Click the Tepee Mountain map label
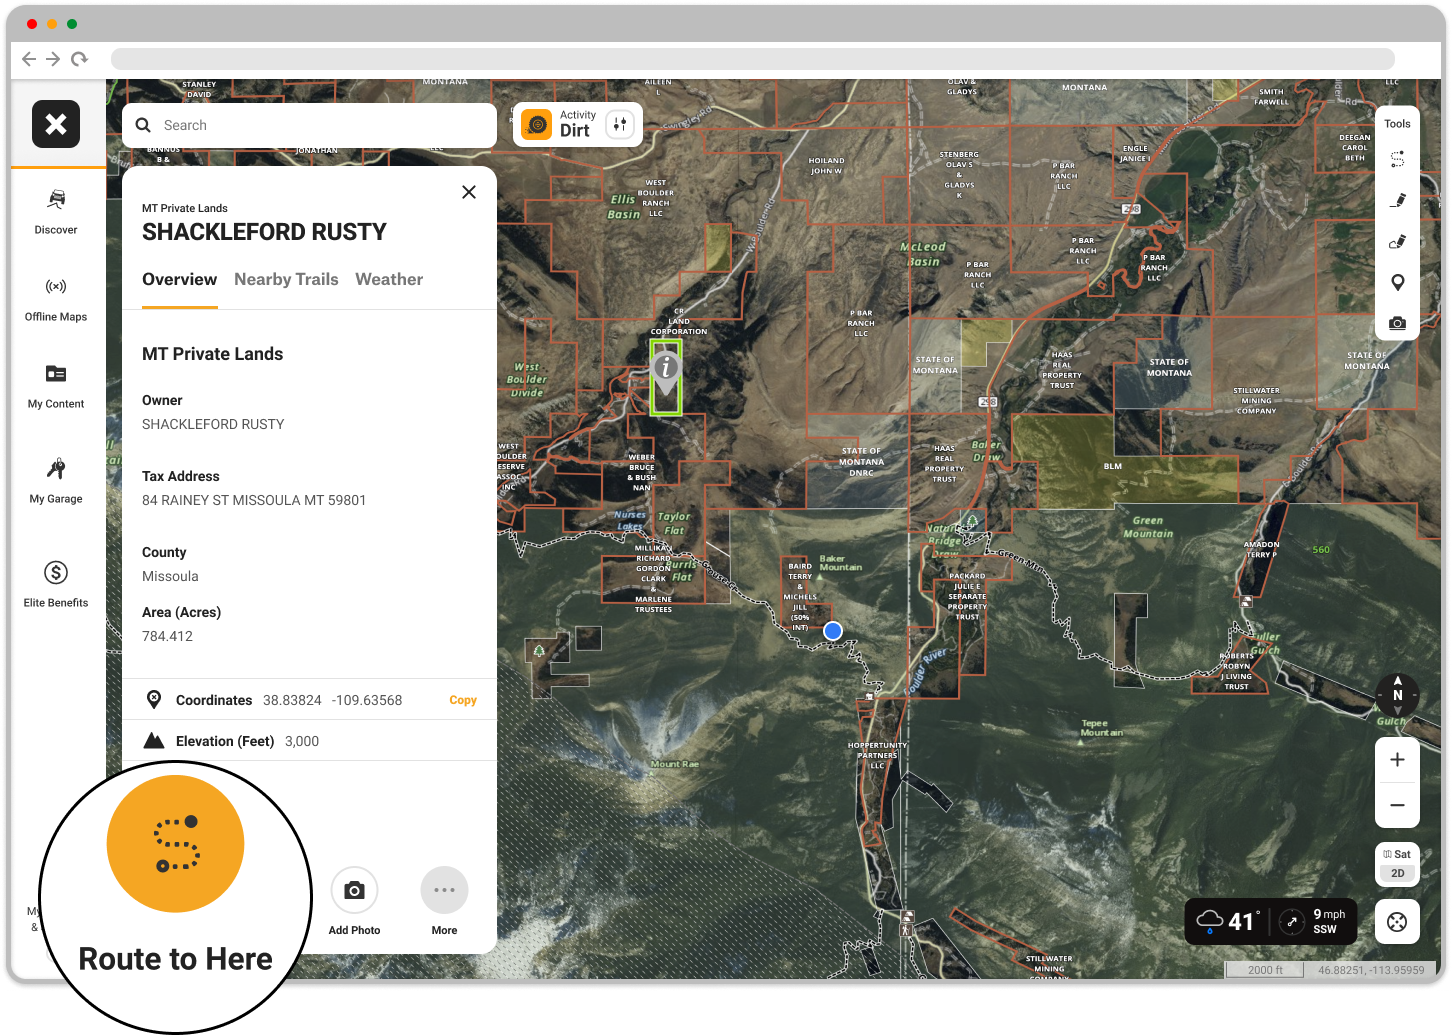This screenshot has height=1035, width=1452. tap(1101, 728)
